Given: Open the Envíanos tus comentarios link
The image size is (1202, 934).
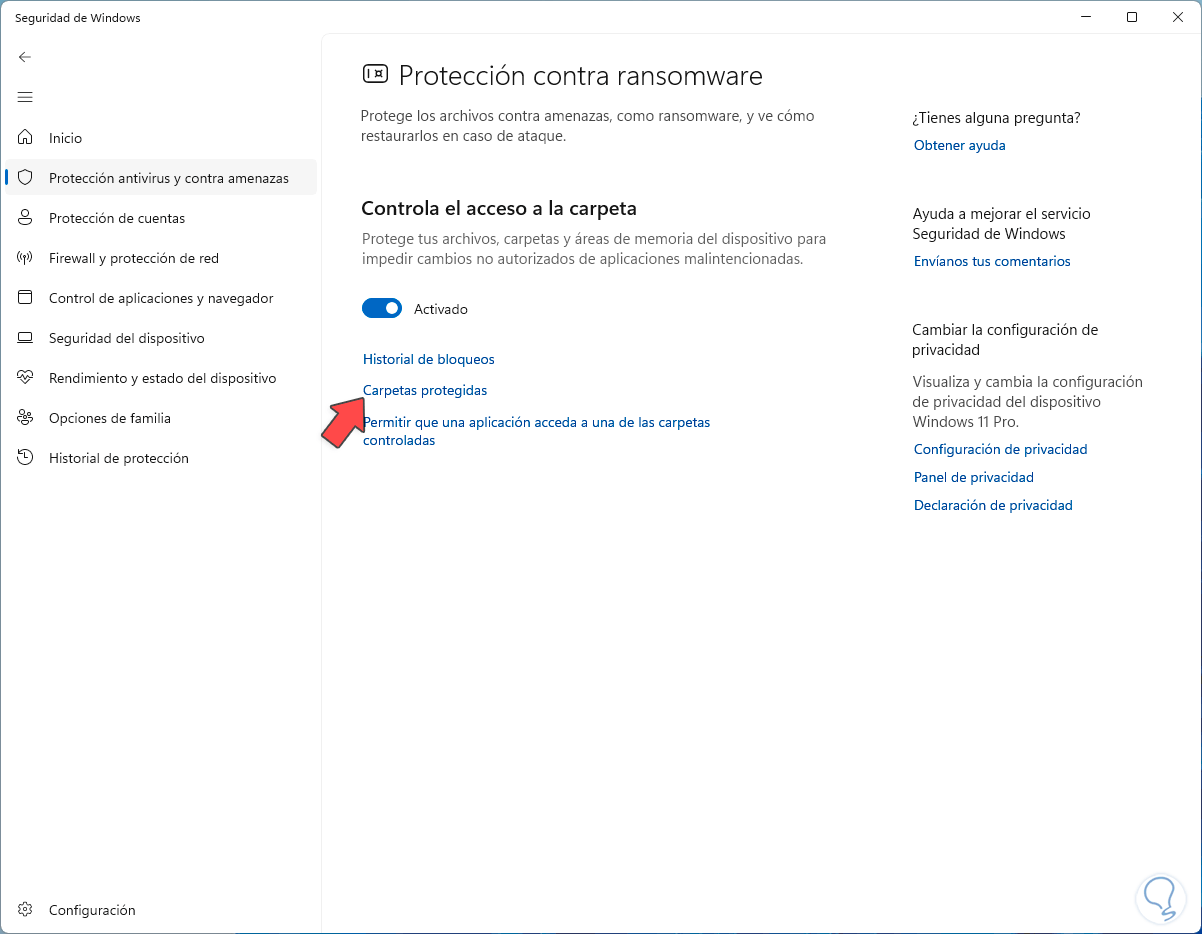Looking at the screenshot, I should coord(992,261).
